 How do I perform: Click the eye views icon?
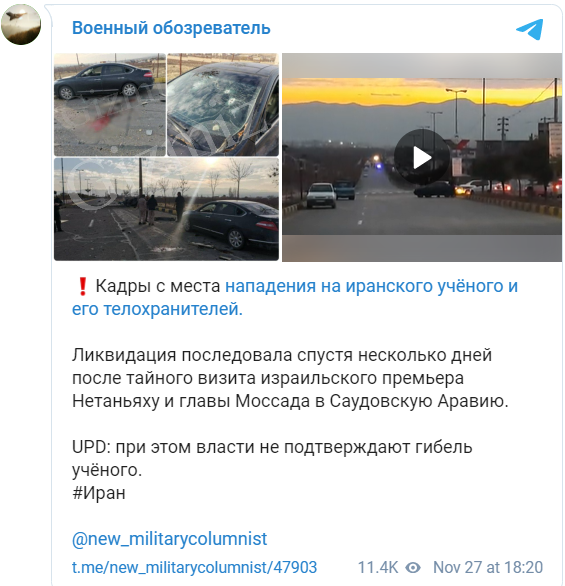point(413,568)
